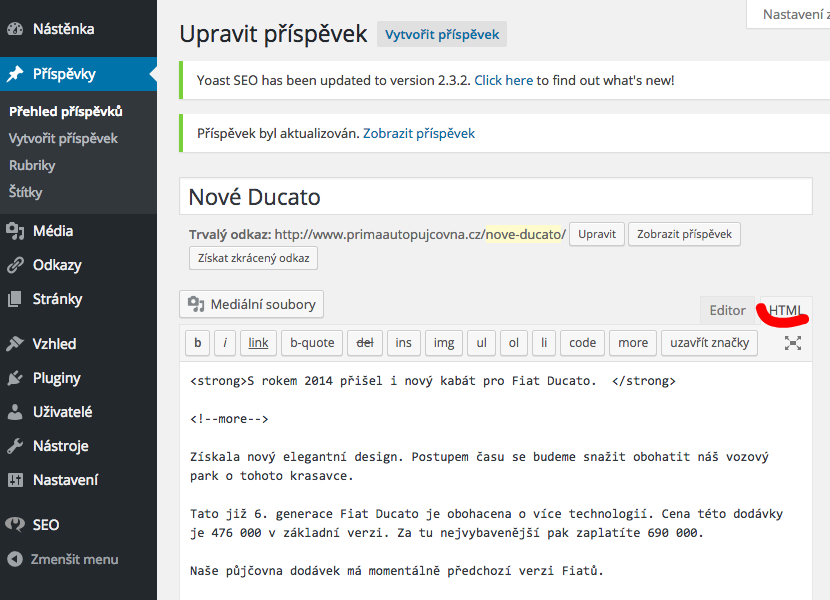Screen dimensions: 830x600
Task: Insert a link via link button
Action: [x=258, y=343]
